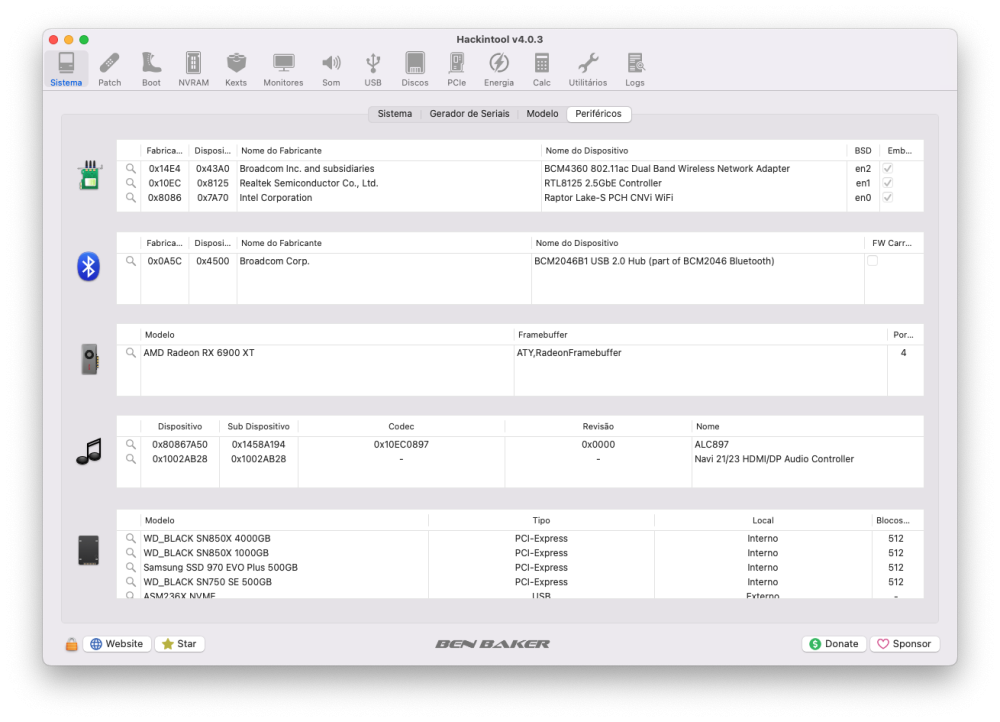1000x722 pixels.
Task: Open the Energia toolbar section
Action: pos(499,70)
